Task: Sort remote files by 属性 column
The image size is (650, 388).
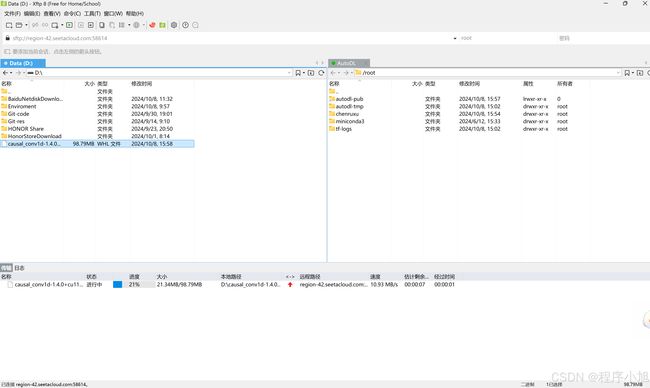Action: (x=528, y=84)
